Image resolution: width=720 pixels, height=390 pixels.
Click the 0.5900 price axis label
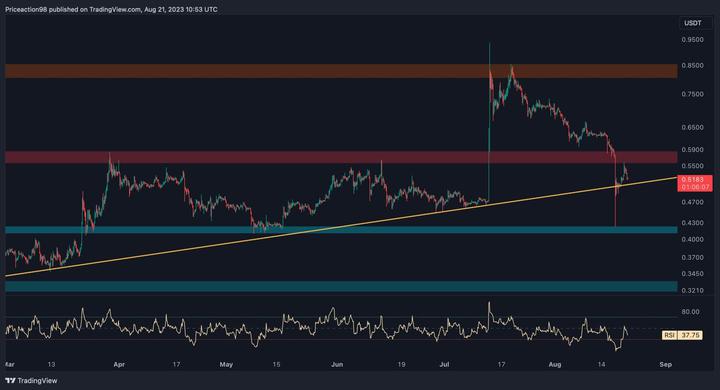pos(692,150)
